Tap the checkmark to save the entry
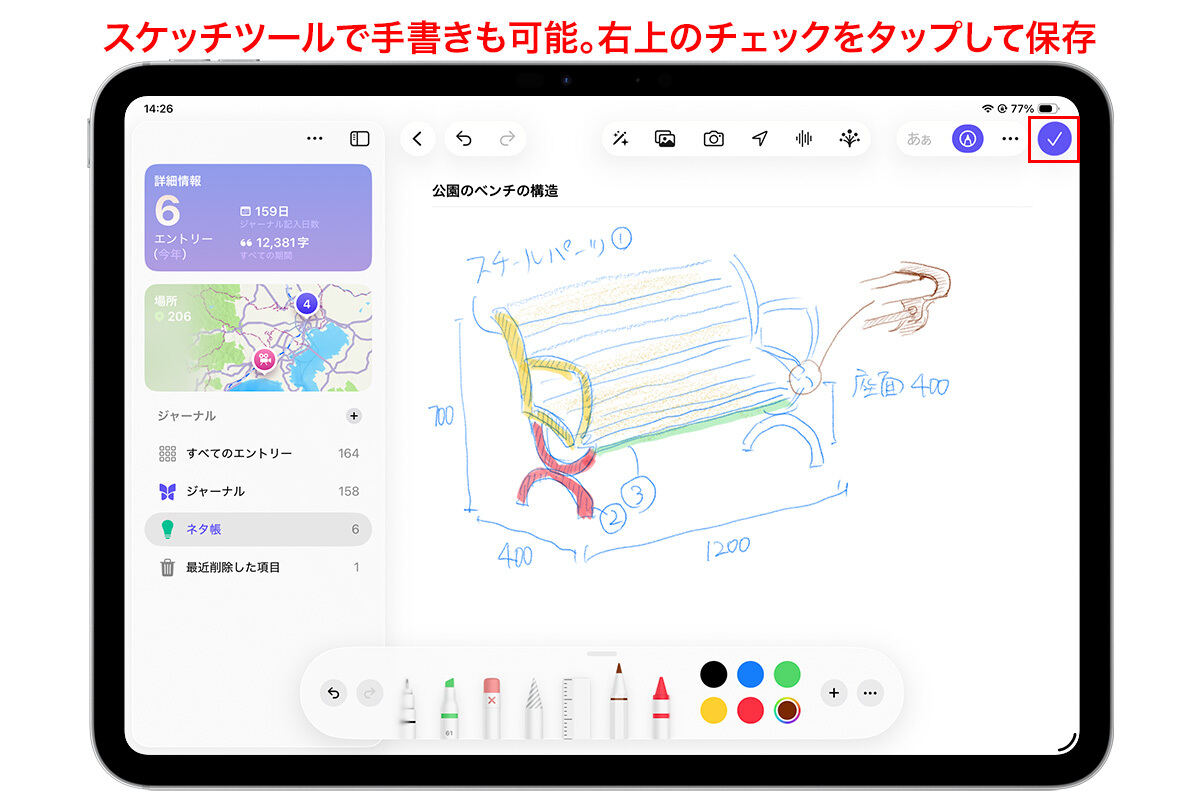This screenshot has height=800, width=1200. [x=1055, y=139]
